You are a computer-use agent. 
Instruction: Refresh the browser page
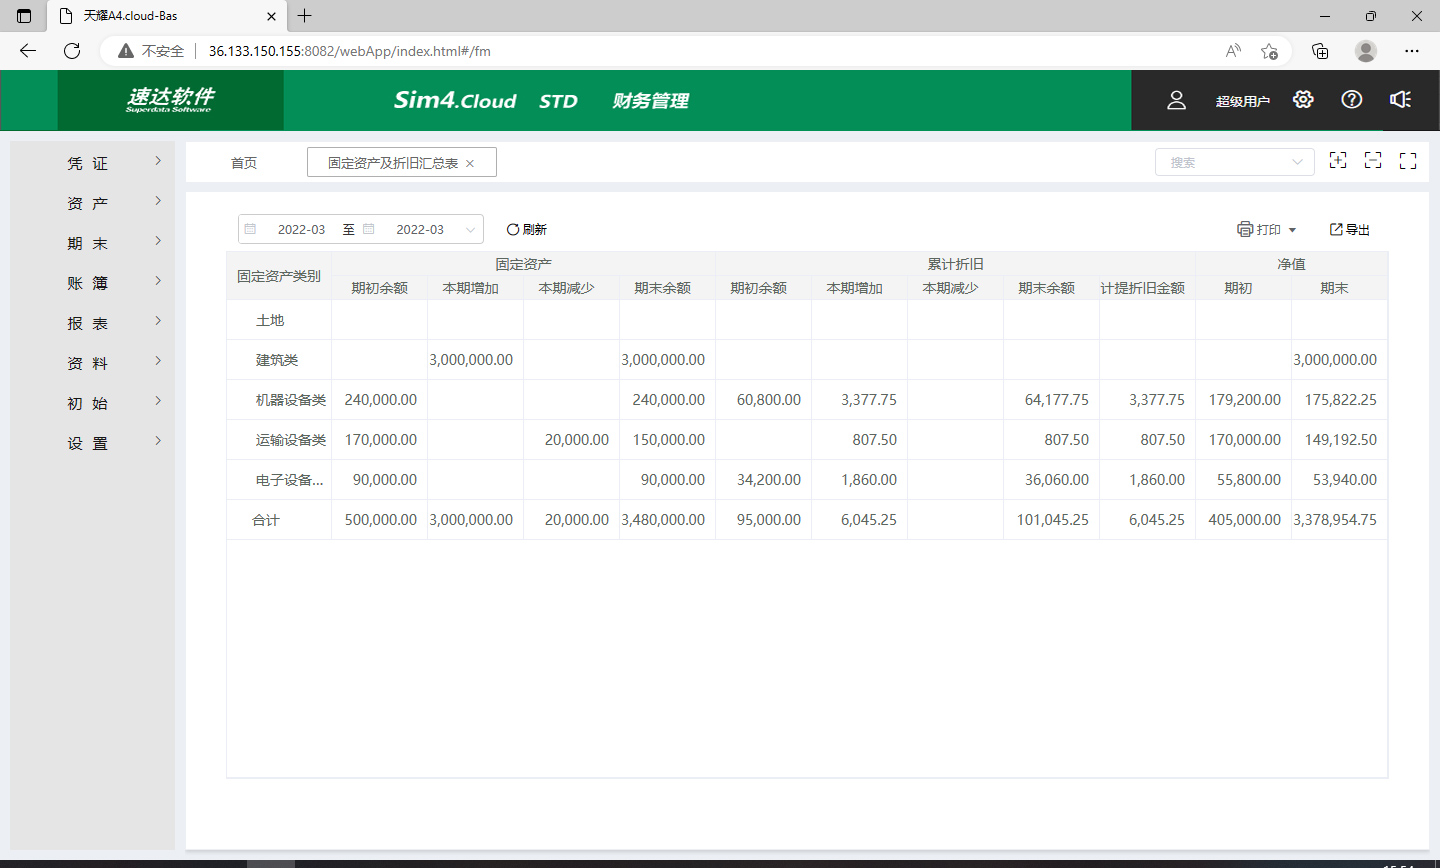click(72, 51)
